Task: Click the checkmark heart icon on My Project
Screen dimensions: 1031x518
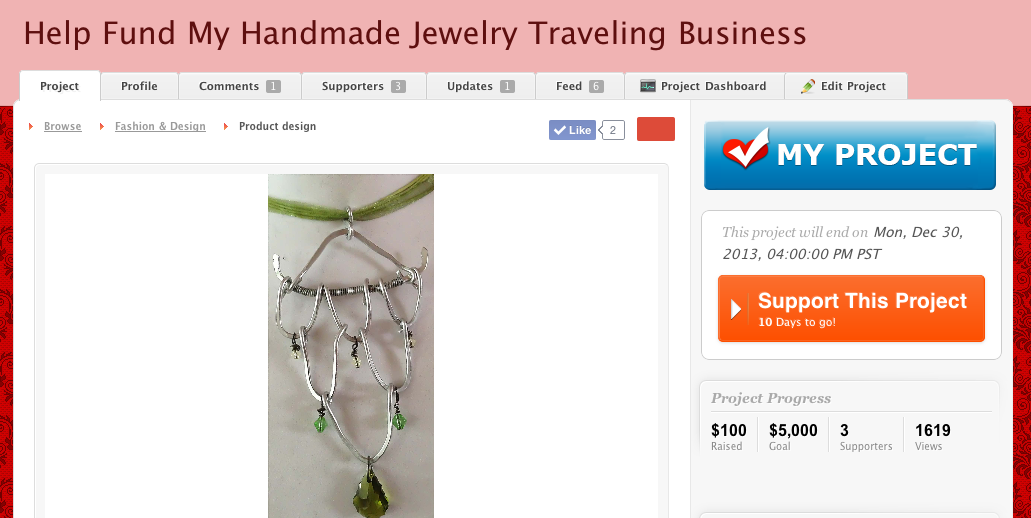Action: pyautogui.click(x=746, y=147)
